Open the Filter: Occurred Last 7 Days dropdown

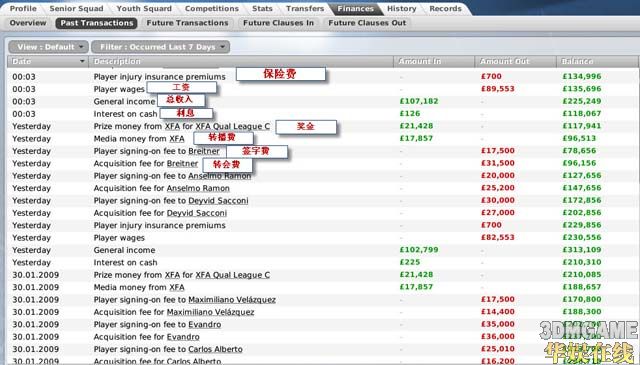tap(160, 47)
